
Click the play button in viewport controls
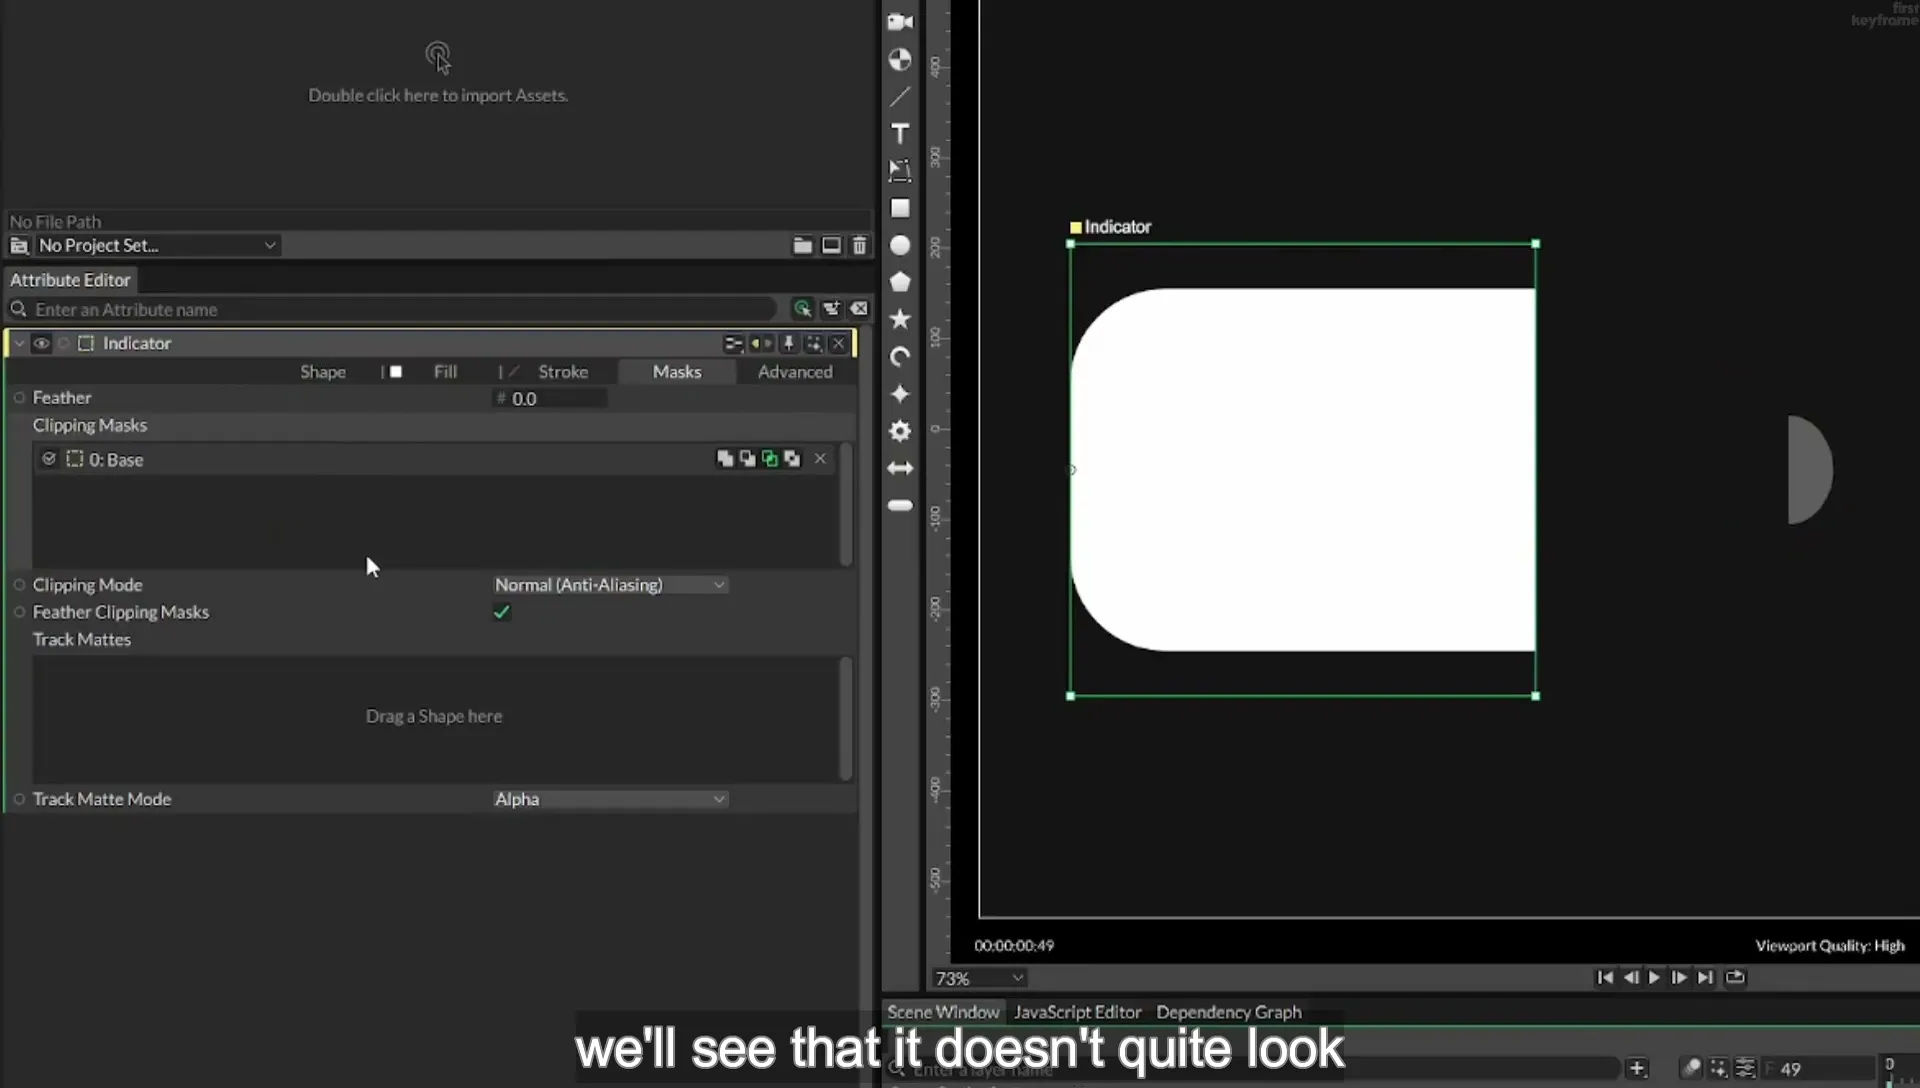coord(1654,977)
